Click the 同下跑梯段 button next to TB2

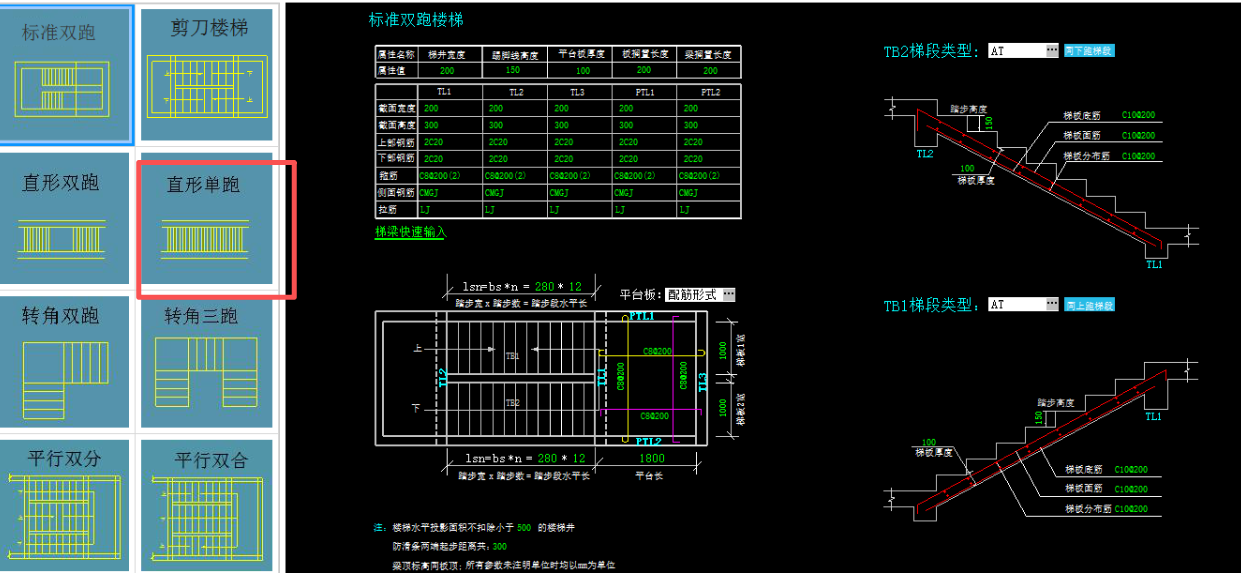tap(1088, 50)
